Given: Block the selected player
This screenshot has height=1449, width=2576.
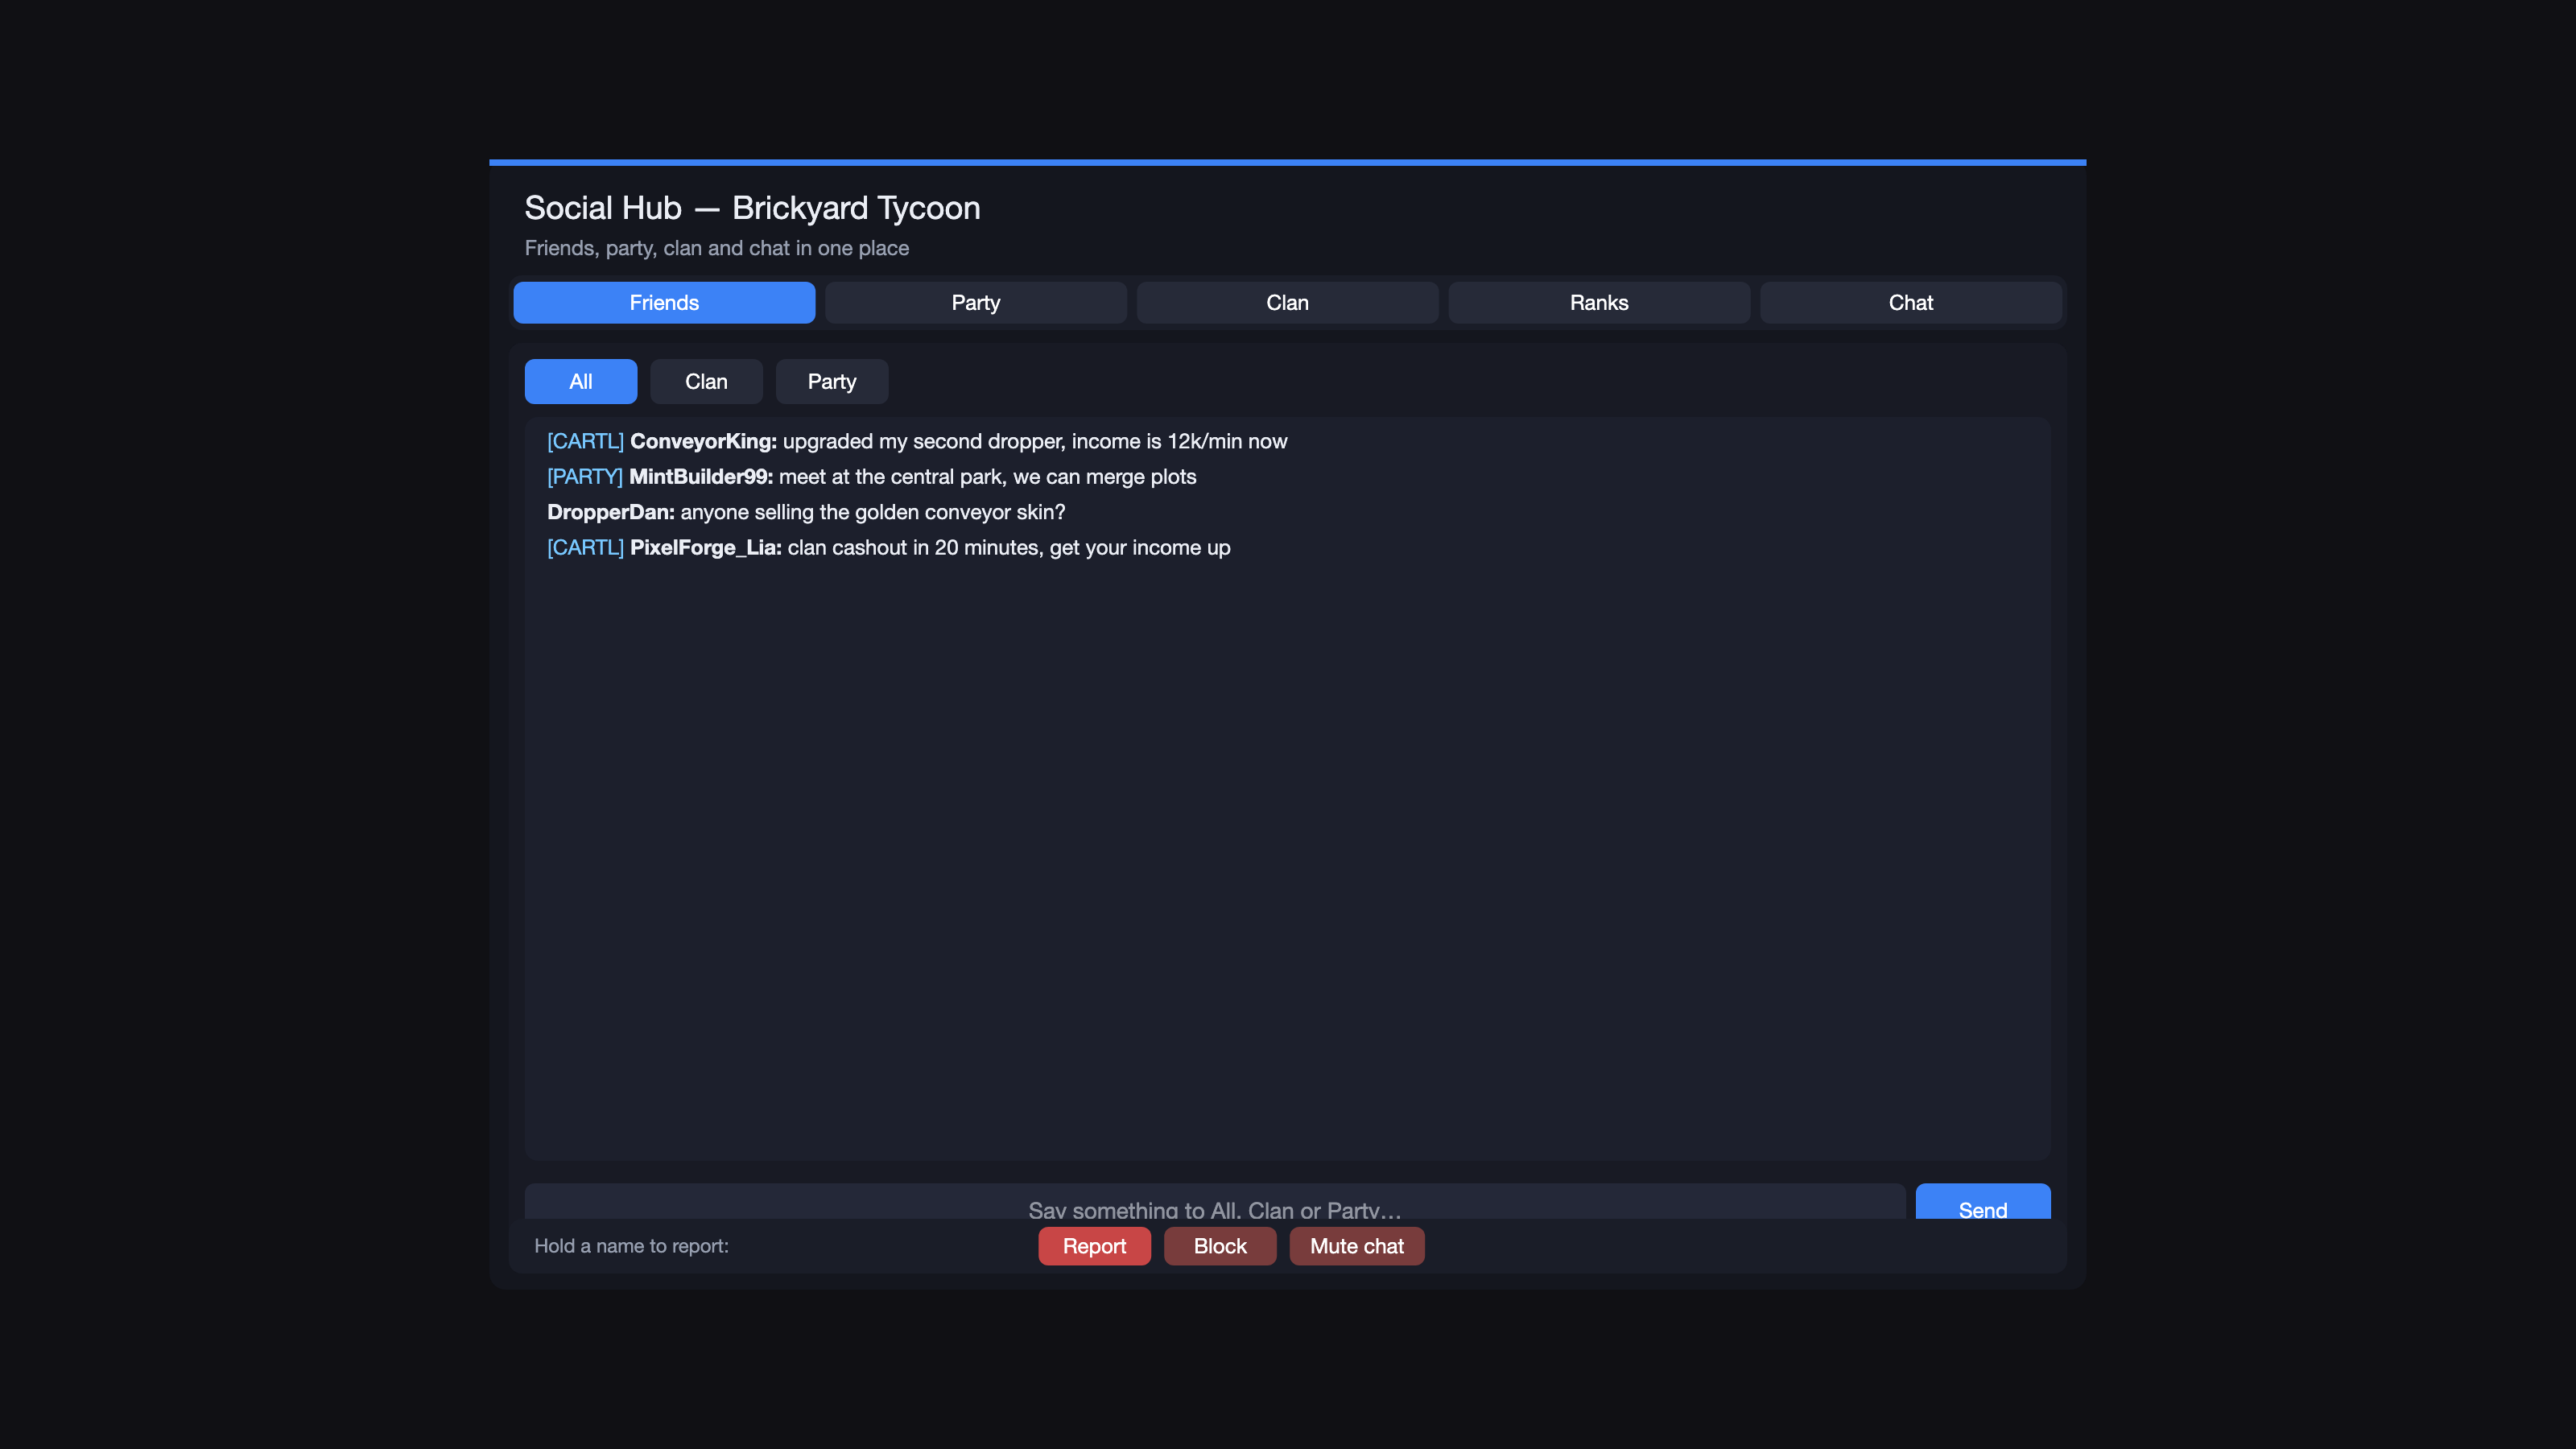Looking at the screenshot, I should tap(1220, 1246).
